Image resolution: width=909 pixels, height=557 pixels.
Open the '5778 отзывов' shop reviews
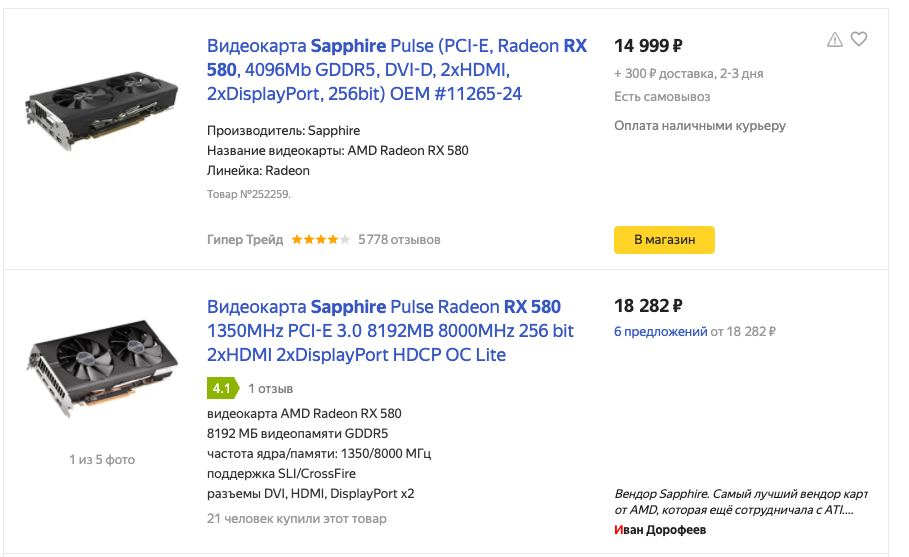[399, 239]
